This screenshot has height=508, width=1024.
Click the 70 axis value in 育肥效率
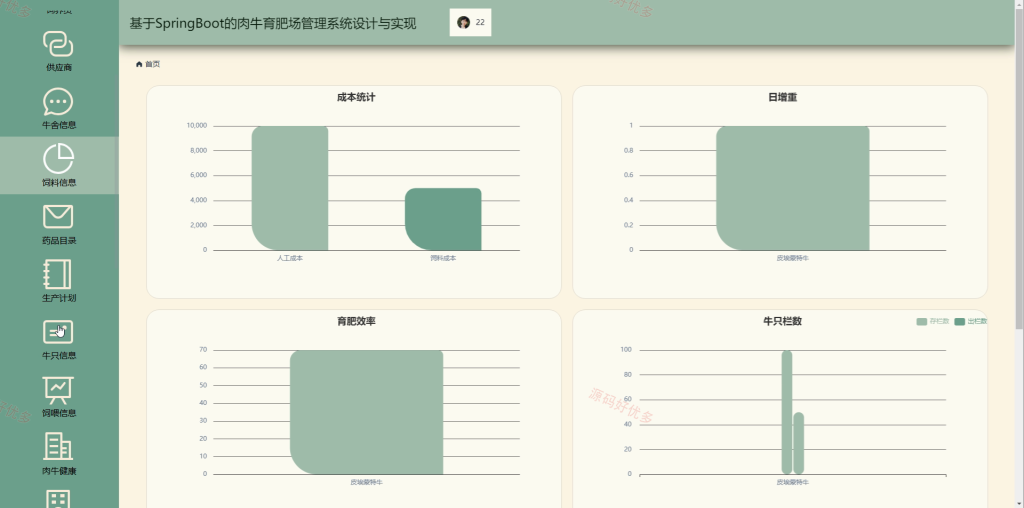(x=203, y=349)
